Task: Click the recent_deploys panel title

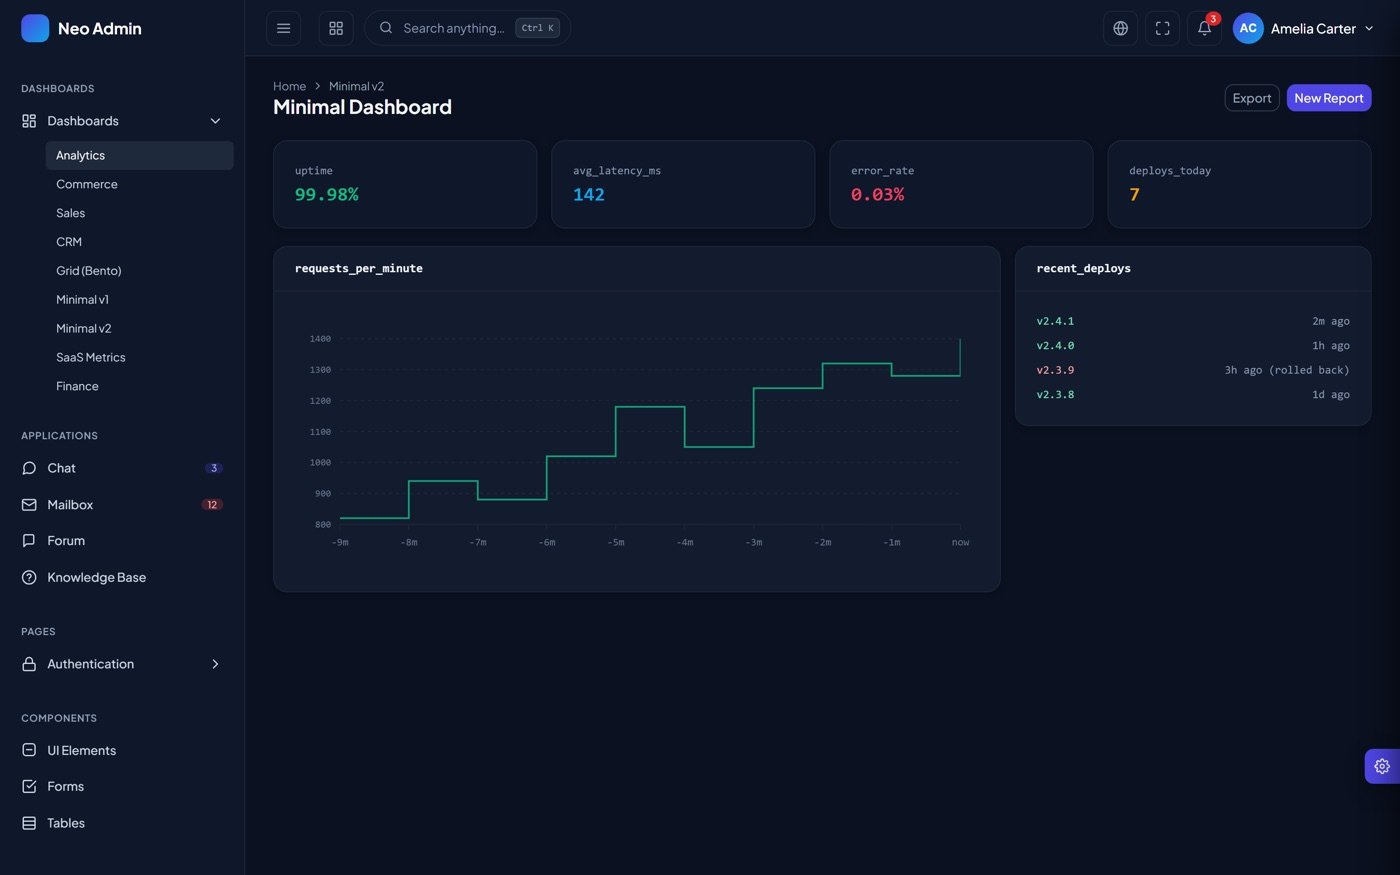Action: [x=1084, y=268]
